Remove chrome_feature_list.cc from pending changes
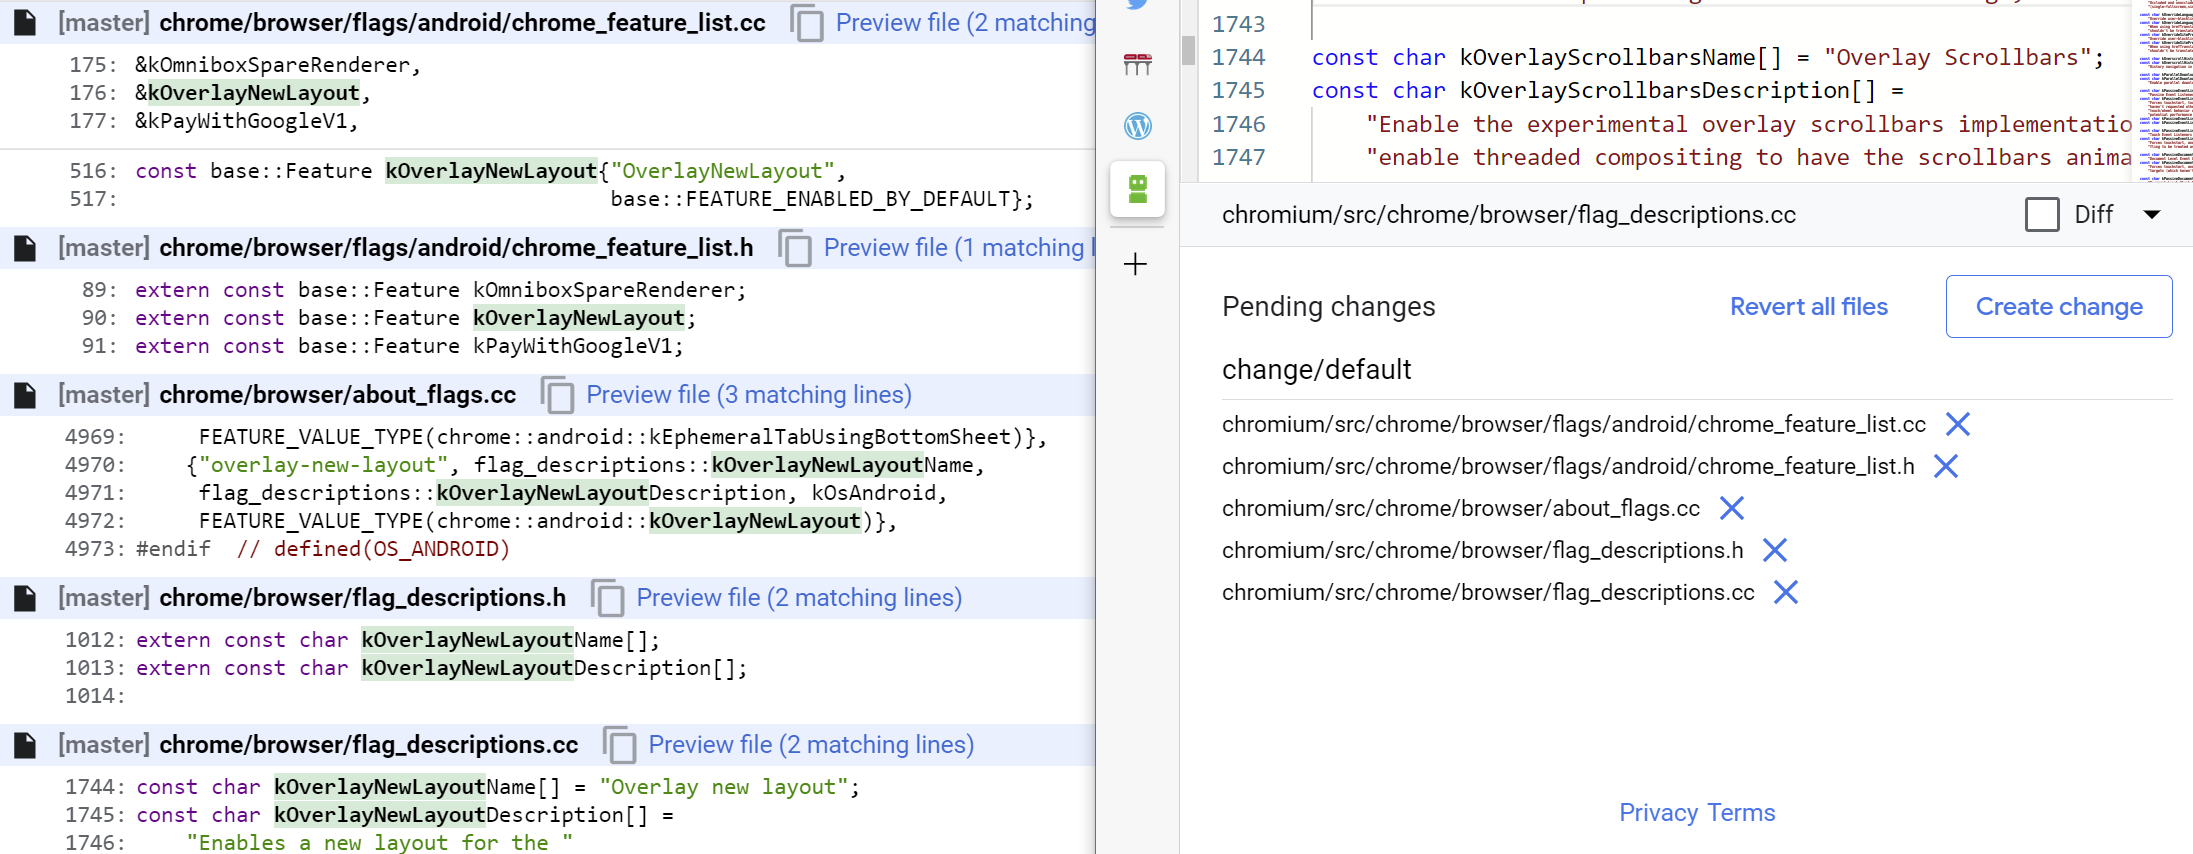This screenshot has width=2193, height=854. click(x=1957, y=425)
